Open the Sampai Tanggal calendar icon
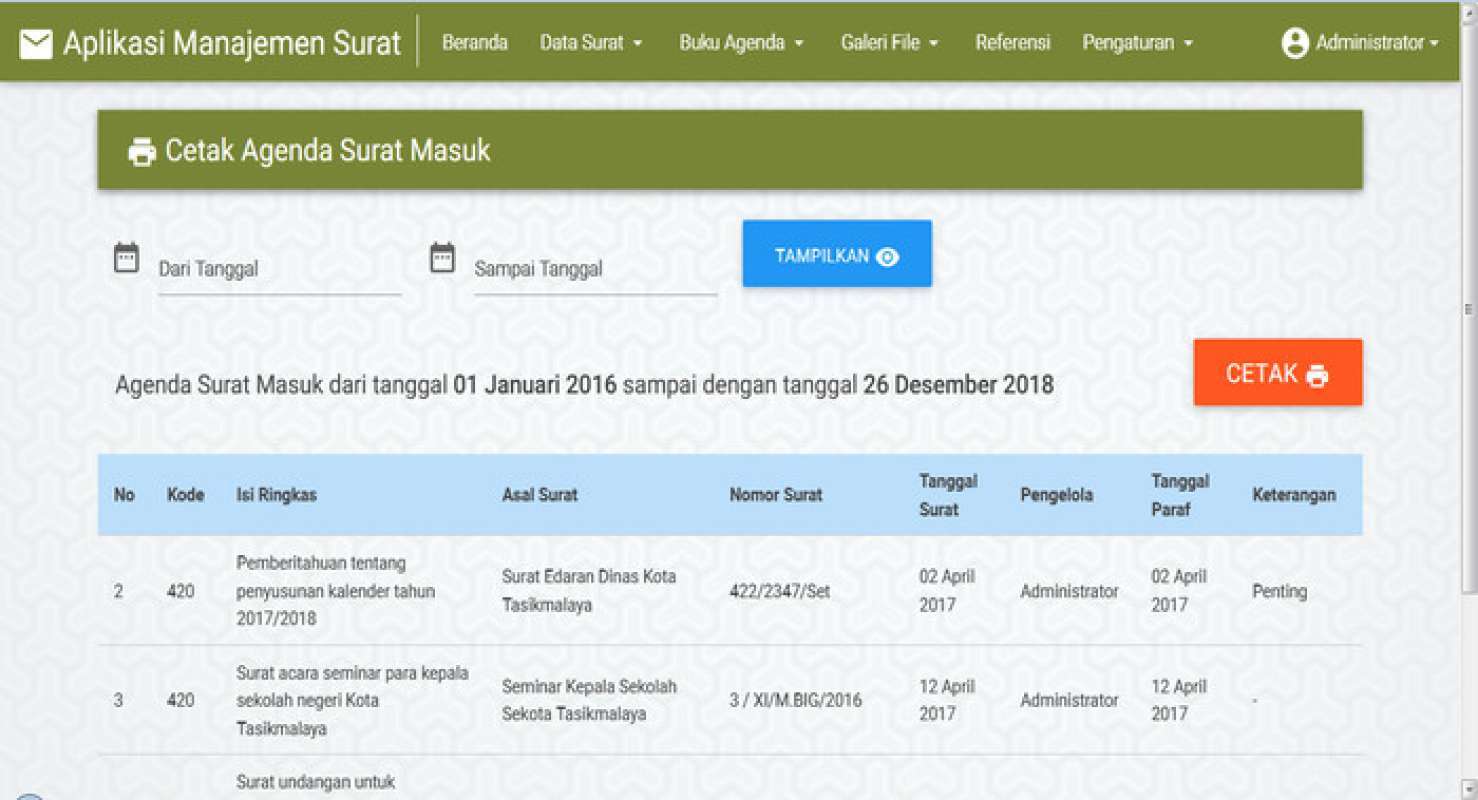1478x800 pixels. (442, 257)
